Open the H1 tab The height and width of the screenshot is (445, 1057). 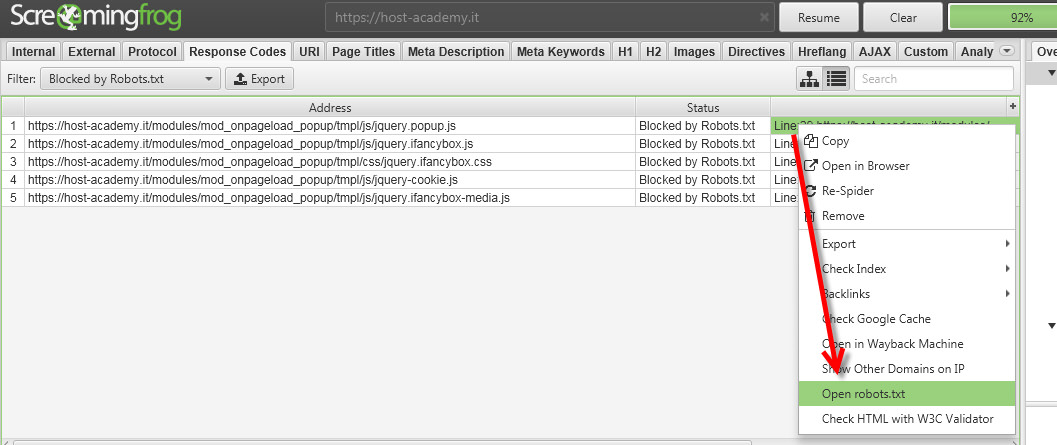[626, 51]
